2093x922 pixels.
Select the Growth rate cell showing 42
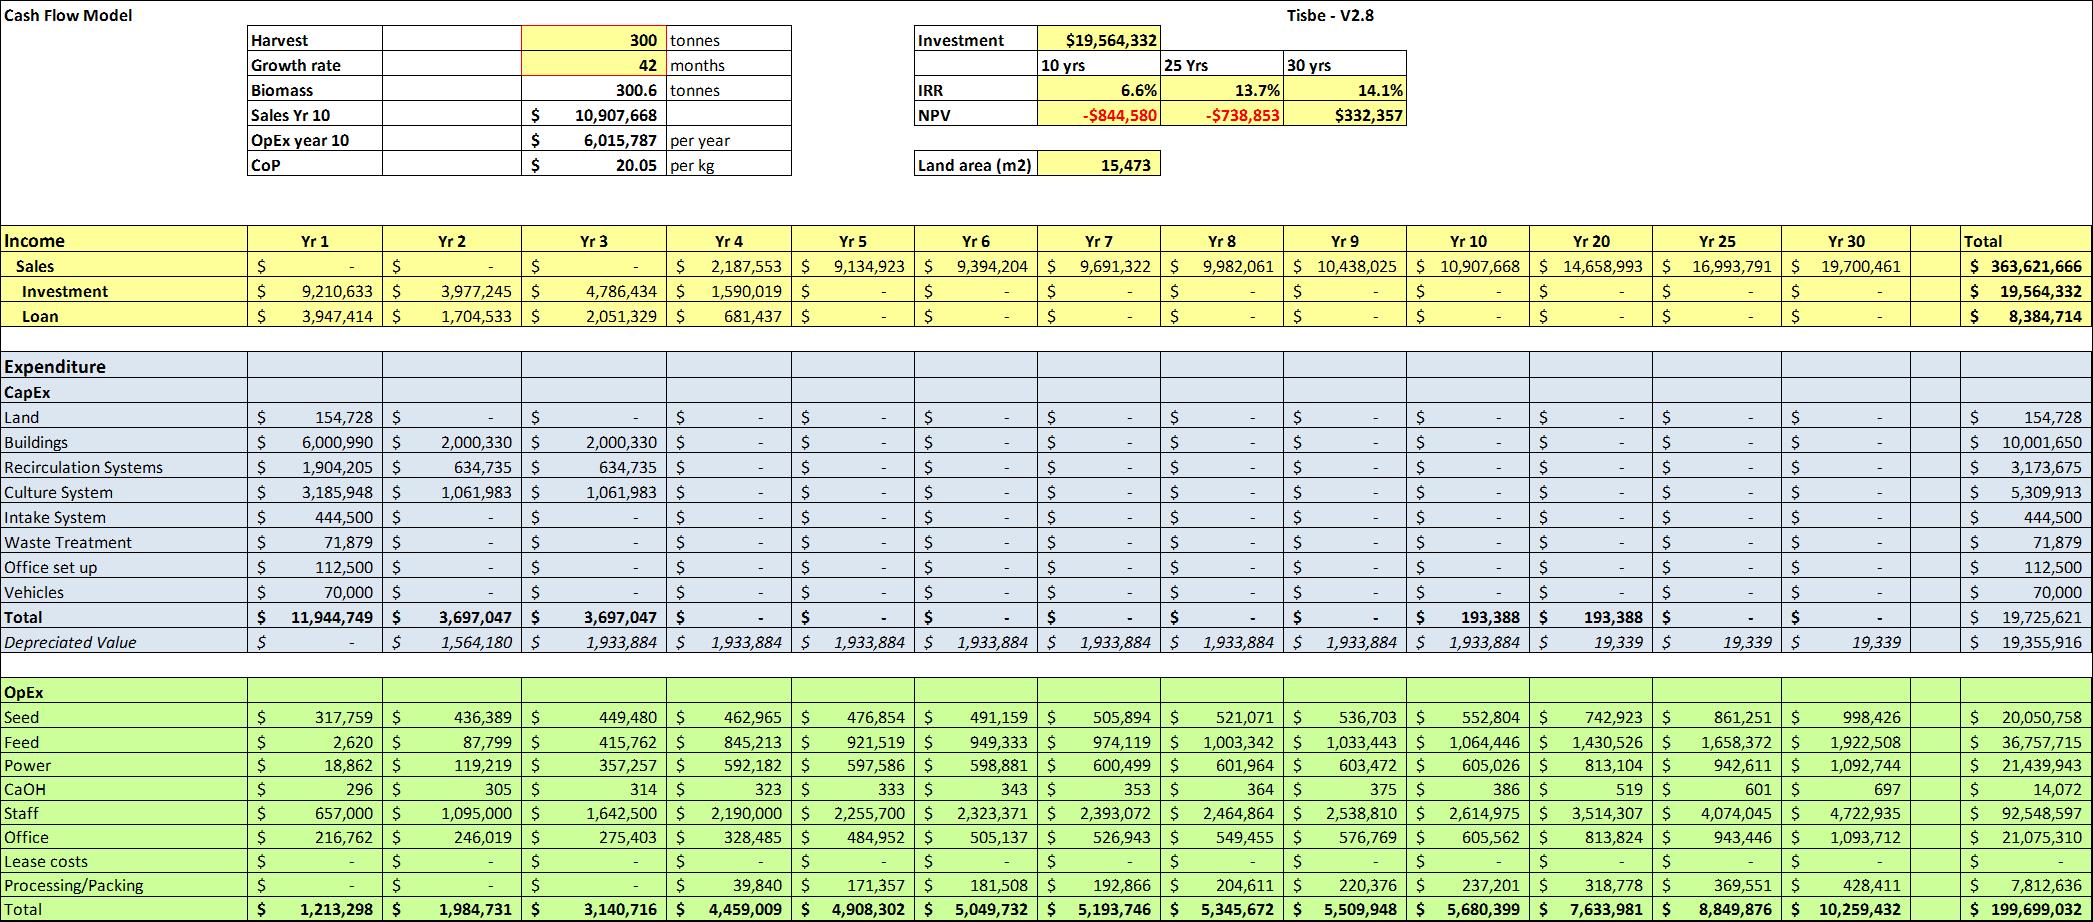pyautogui.click(x=594, y=64)
